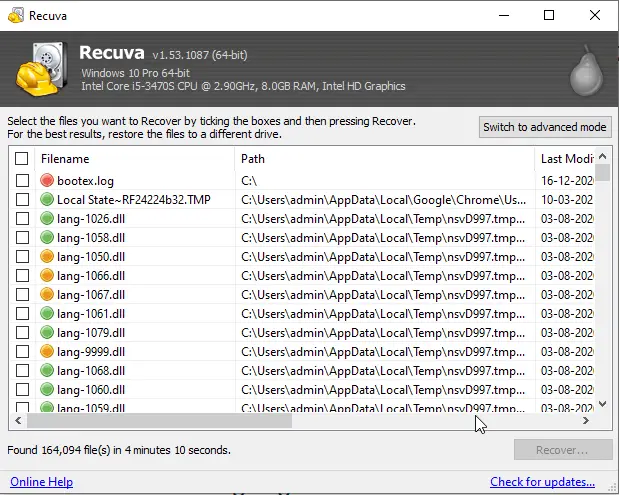The image size is (619, 495).
Task: Click green status dot for Local State~RF24224b32.TMP
Action: [x=47, y=199]
